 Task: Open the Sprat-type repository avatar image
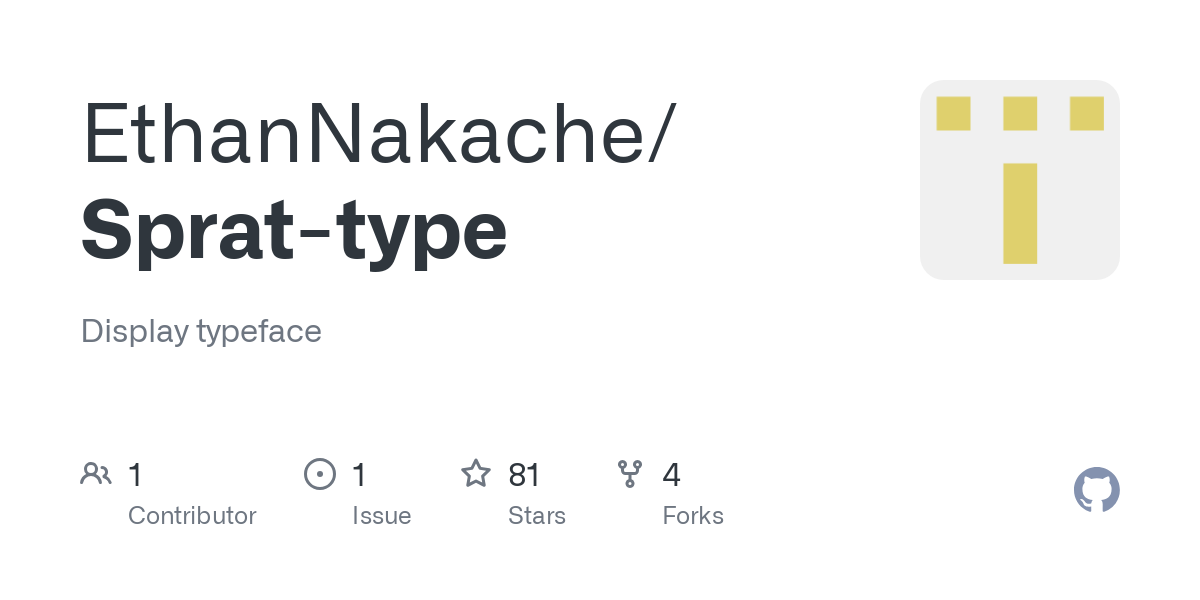(1019, 180)
